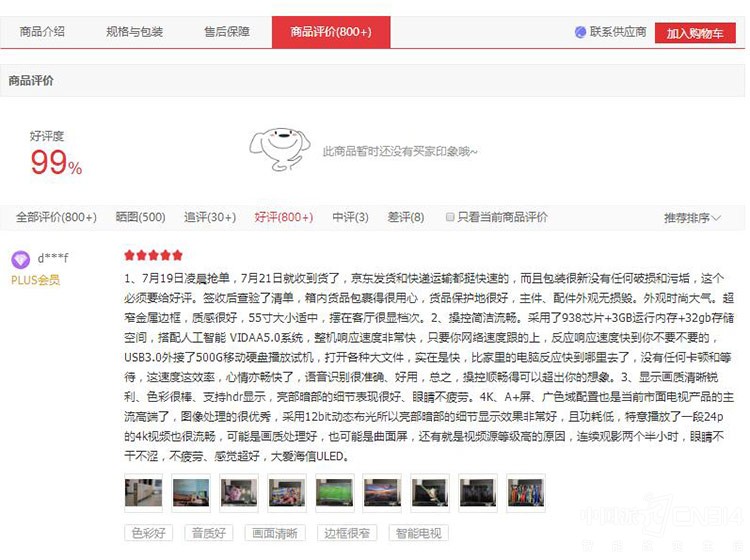This screenshot has height=560, width=750.
Task: Enable 只看当前商品评价 checkbox
Action: tap(450, 217)
